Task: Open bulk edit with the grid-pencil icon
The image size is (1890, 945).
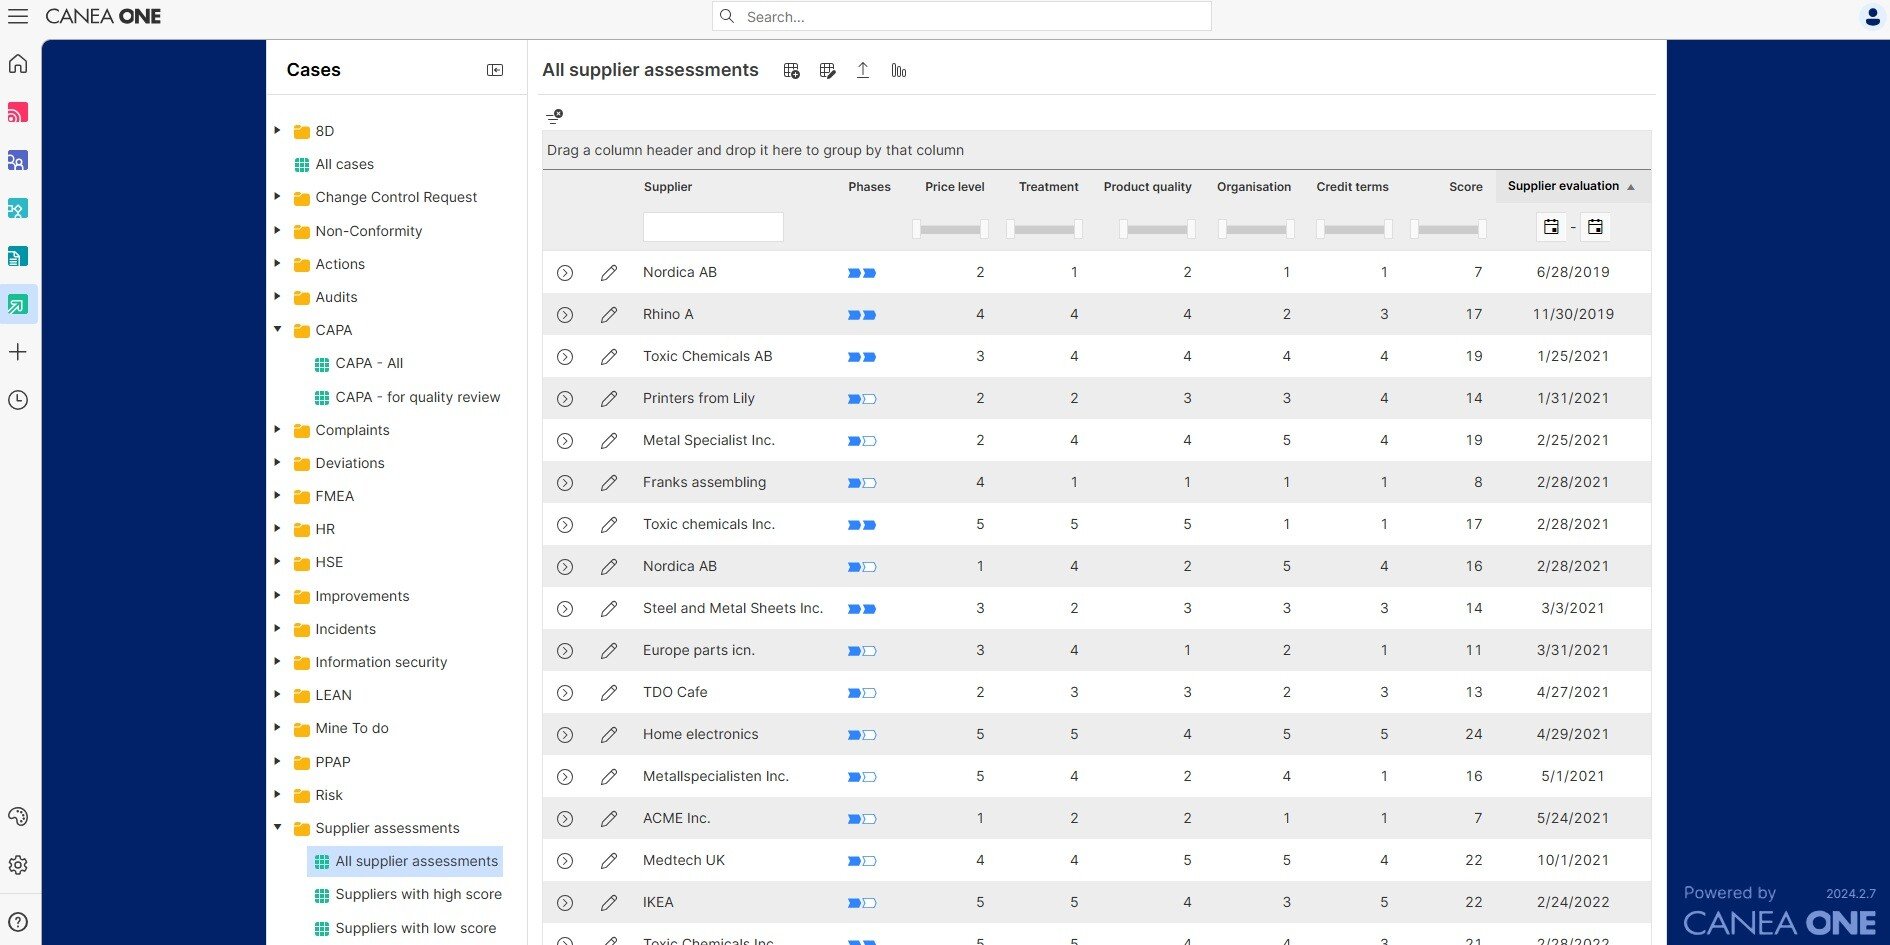Action: click(x=827, y=70)
